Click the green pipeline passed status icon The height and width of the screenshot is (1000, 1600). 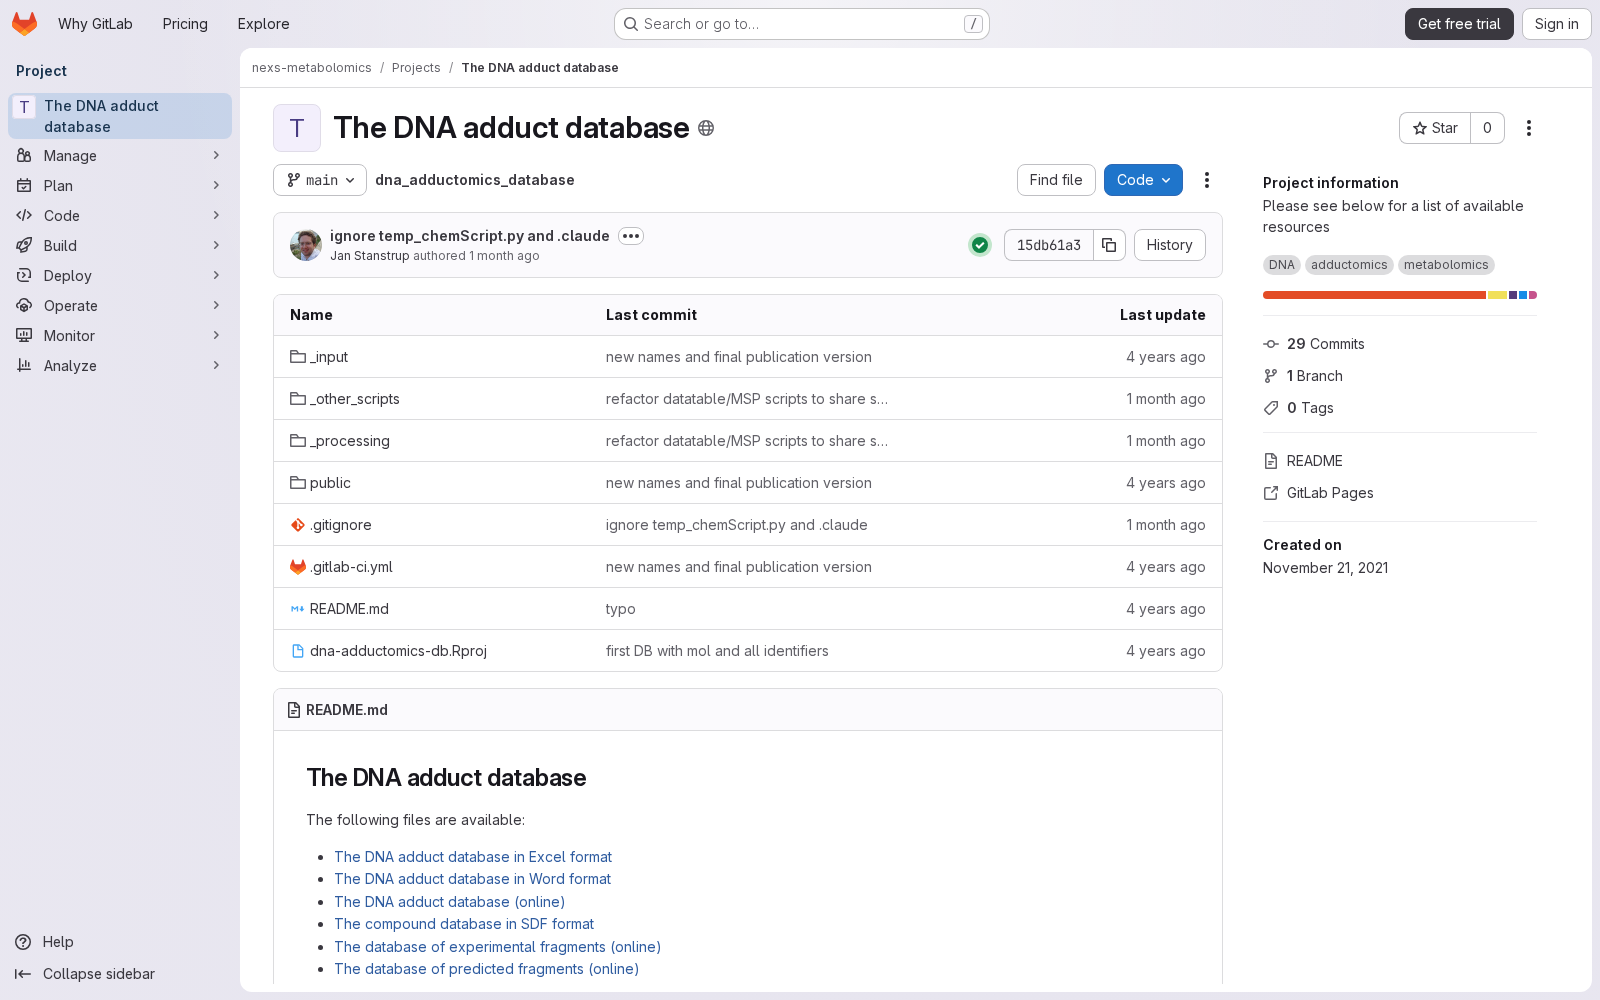pos(980,245)
